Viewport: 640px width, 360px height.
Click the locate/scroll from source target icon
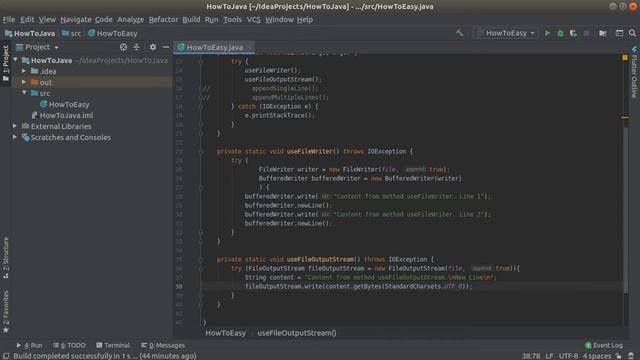tap(123, 47)
